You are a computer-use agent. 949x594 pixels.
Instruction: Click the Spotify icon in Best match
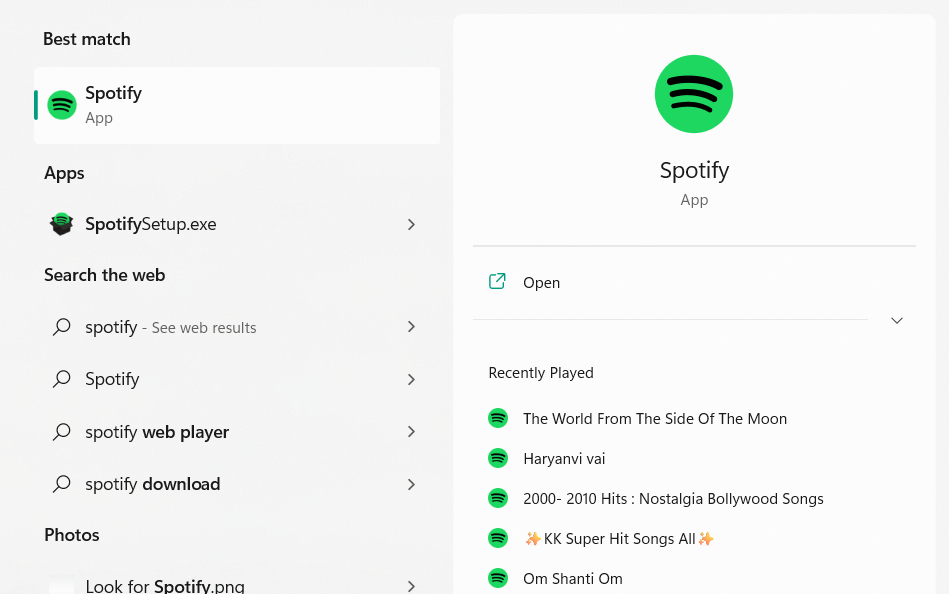tap(62, 105)
